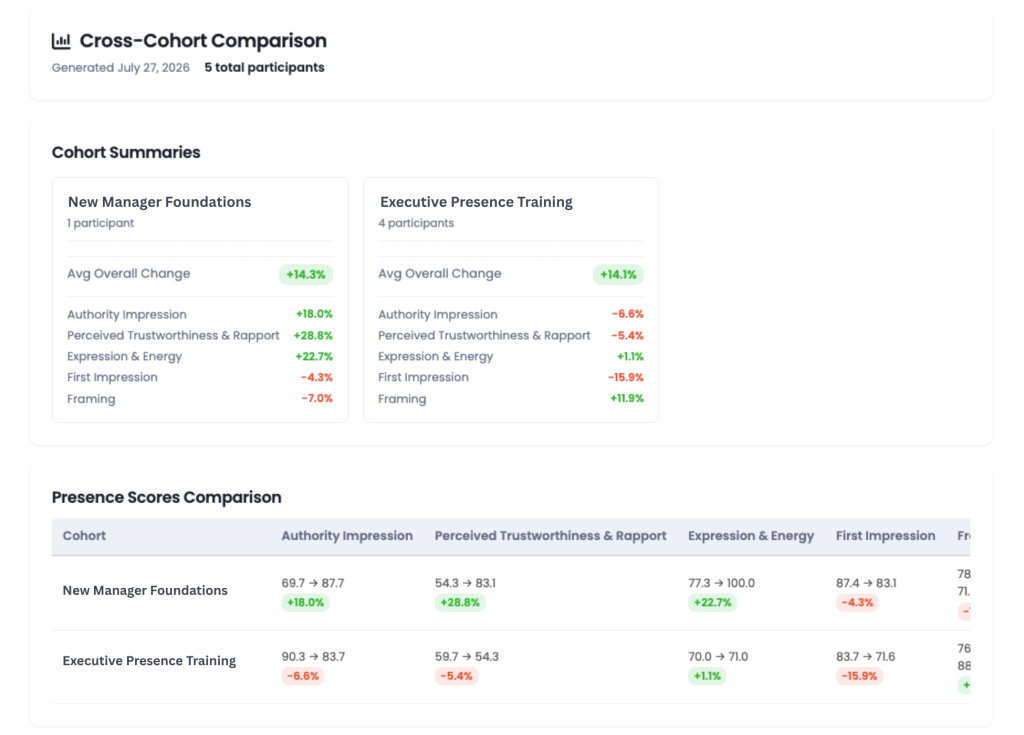Click the +18.0% badge in the table
1024x735 pixels.
click(x=306, y=602)
